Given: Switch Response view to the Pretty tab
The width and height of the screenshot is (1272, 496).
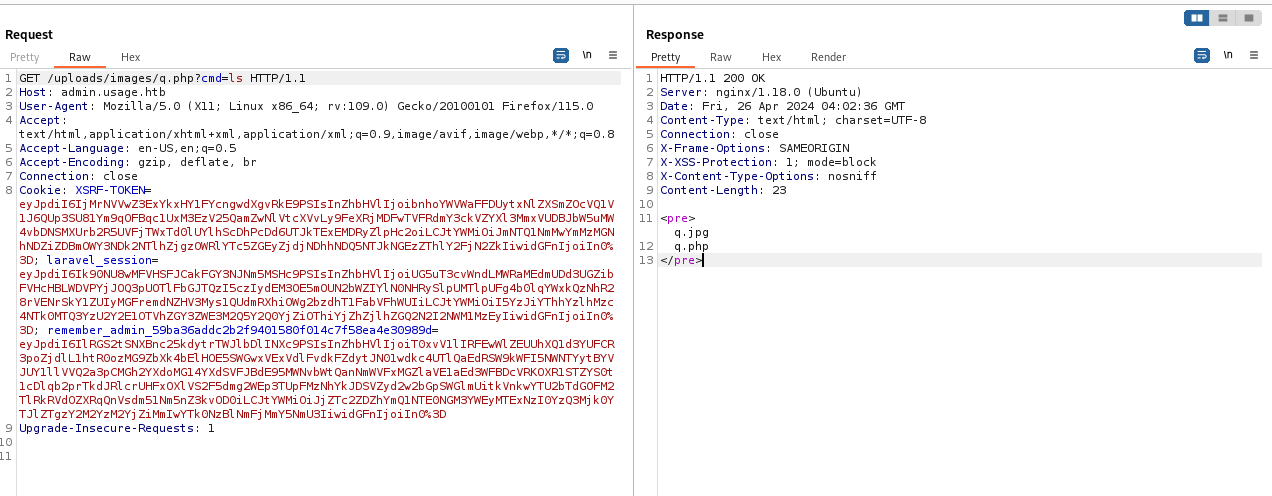Looking at the screenshot, I should [x=665, y=57].
